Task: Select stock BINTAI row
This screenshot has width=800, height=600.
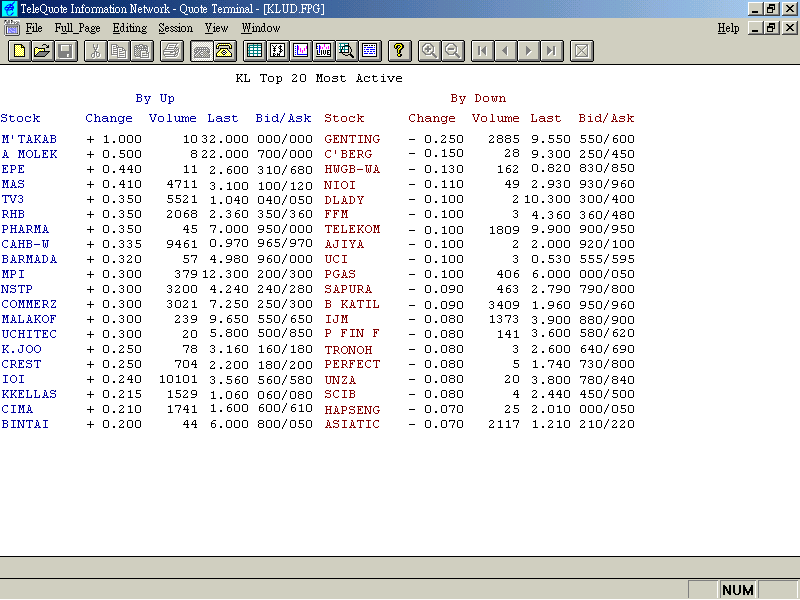Action: click(25, 424)
